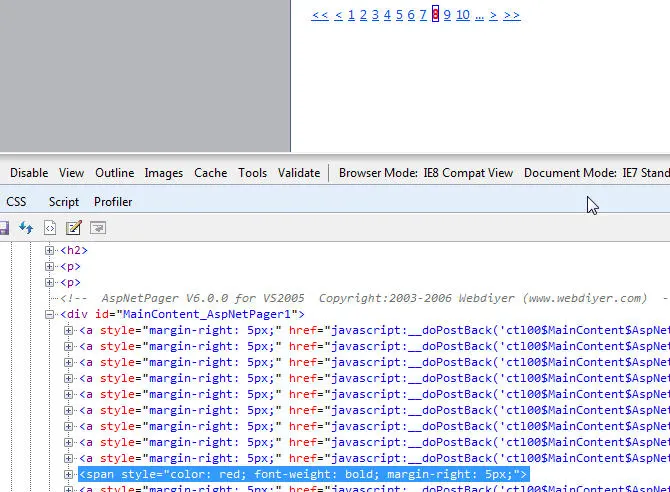Open the Outline menu
Image resolution: width=670 pixels, height=492 pixels.
coord(114,173)
